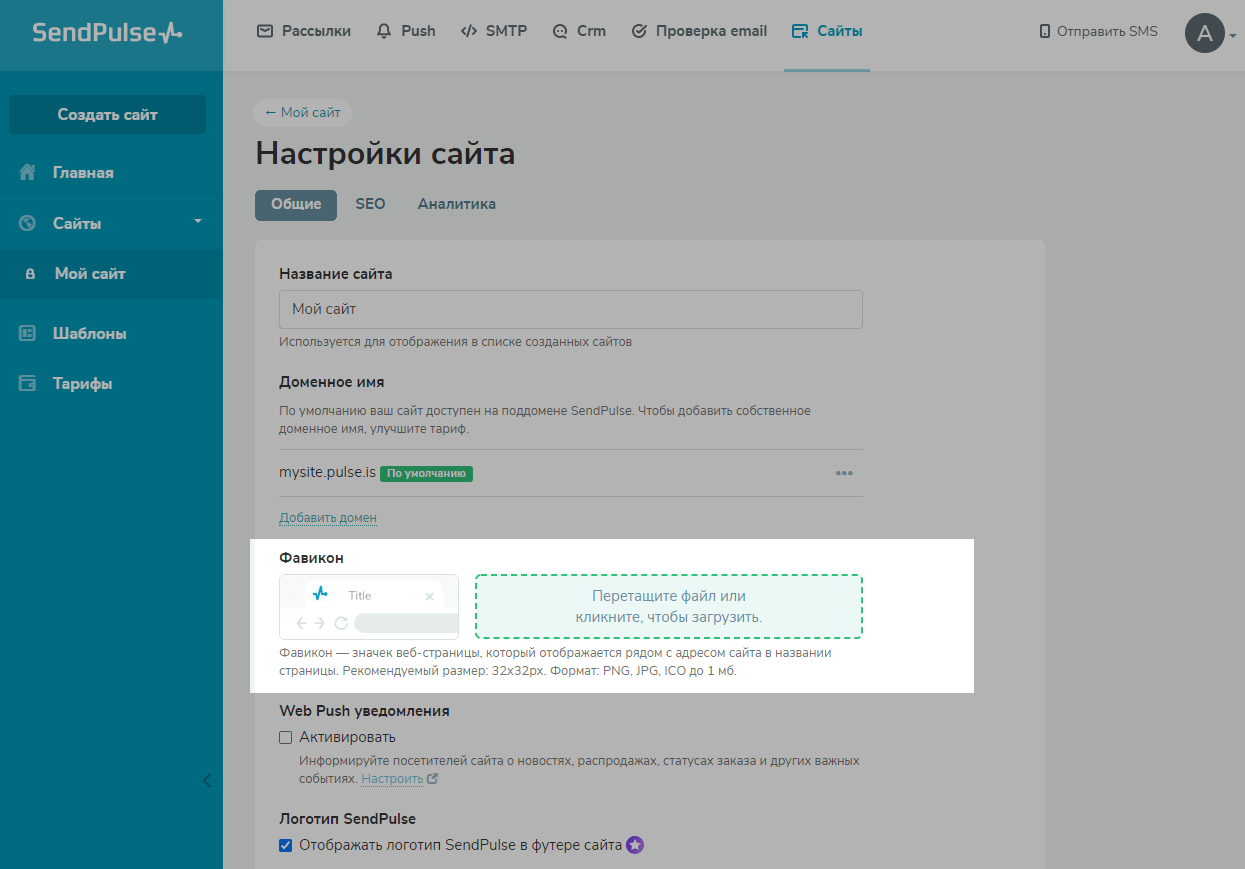Image resolution: width=1245 pixels, height=869 pixels.
Task: Click the site name input field
Action: (x=570, y=309)
